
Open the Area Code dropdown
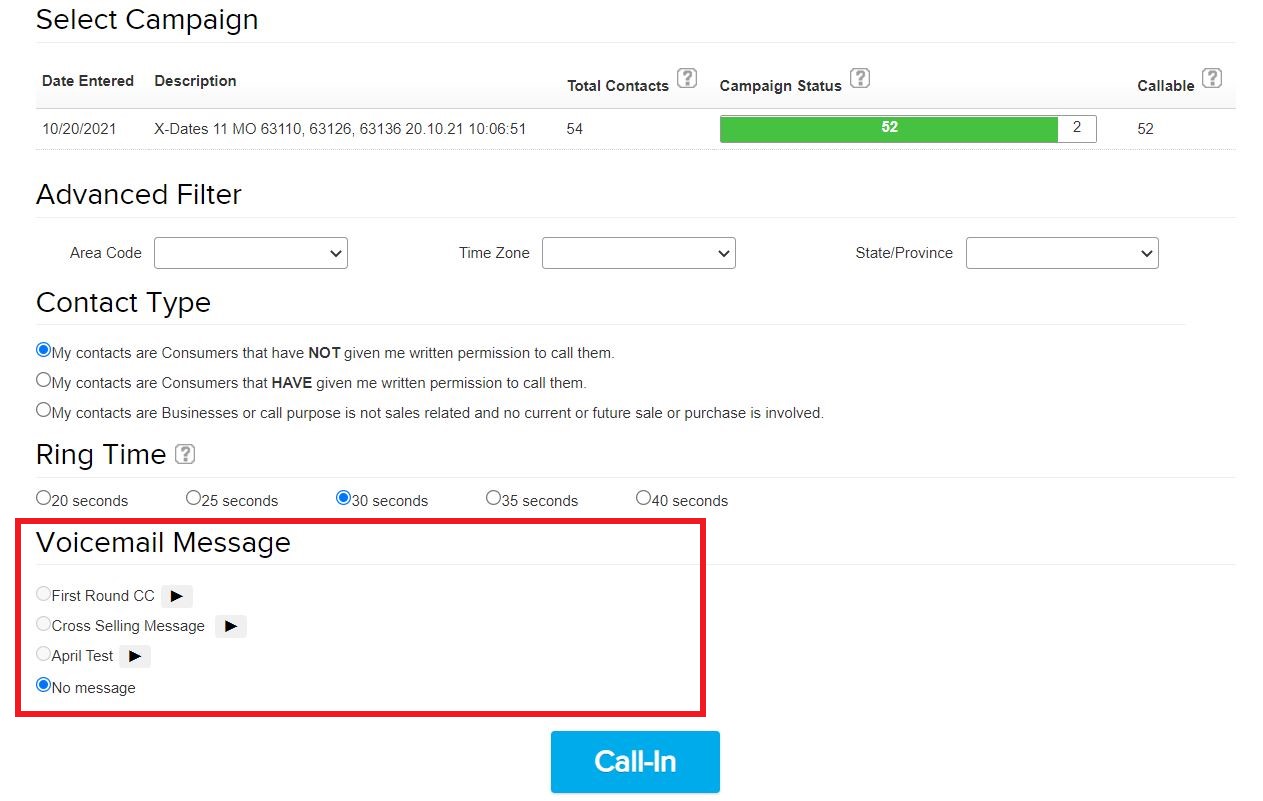pyautogui.click(x=251, y=253)
